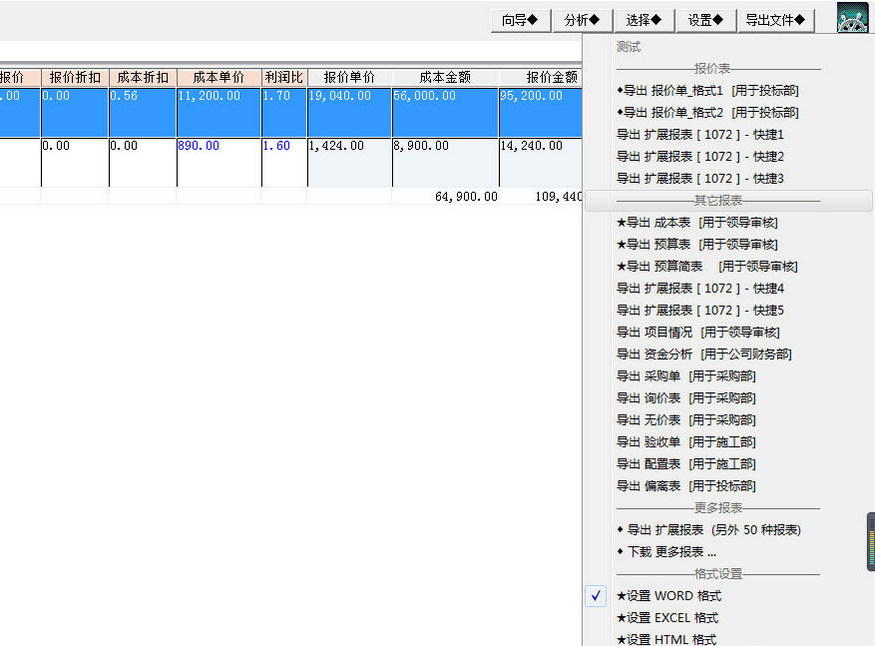Select the 8,900.00 cost amount cell
The width and height of the screenshot is (875, 646).
click(x=445, y=162)
